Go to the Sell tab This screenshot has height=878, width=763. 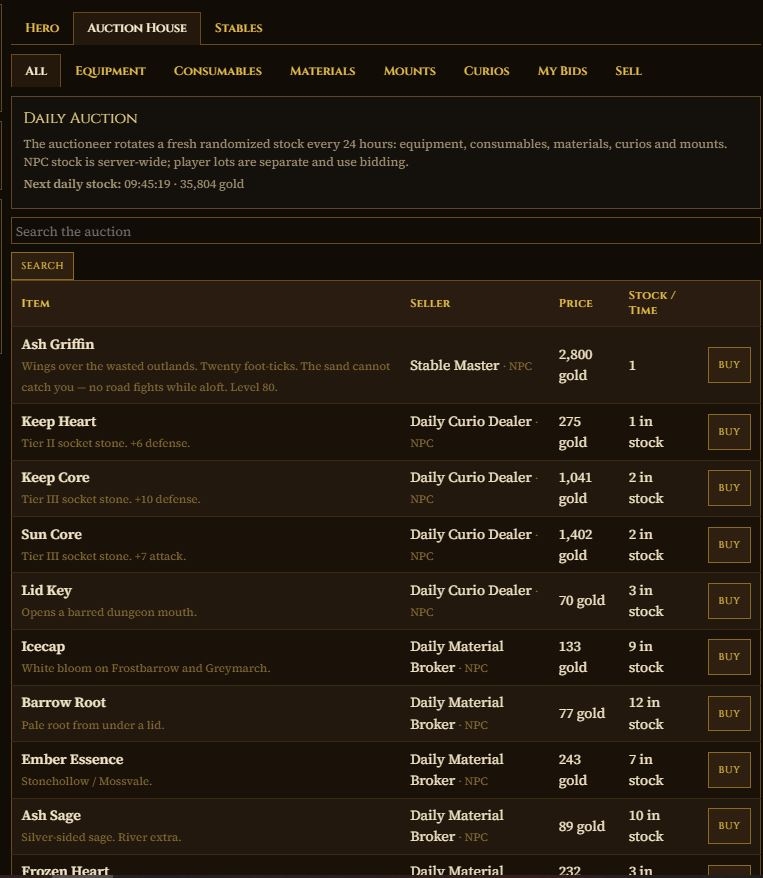(x=628, y=71)
